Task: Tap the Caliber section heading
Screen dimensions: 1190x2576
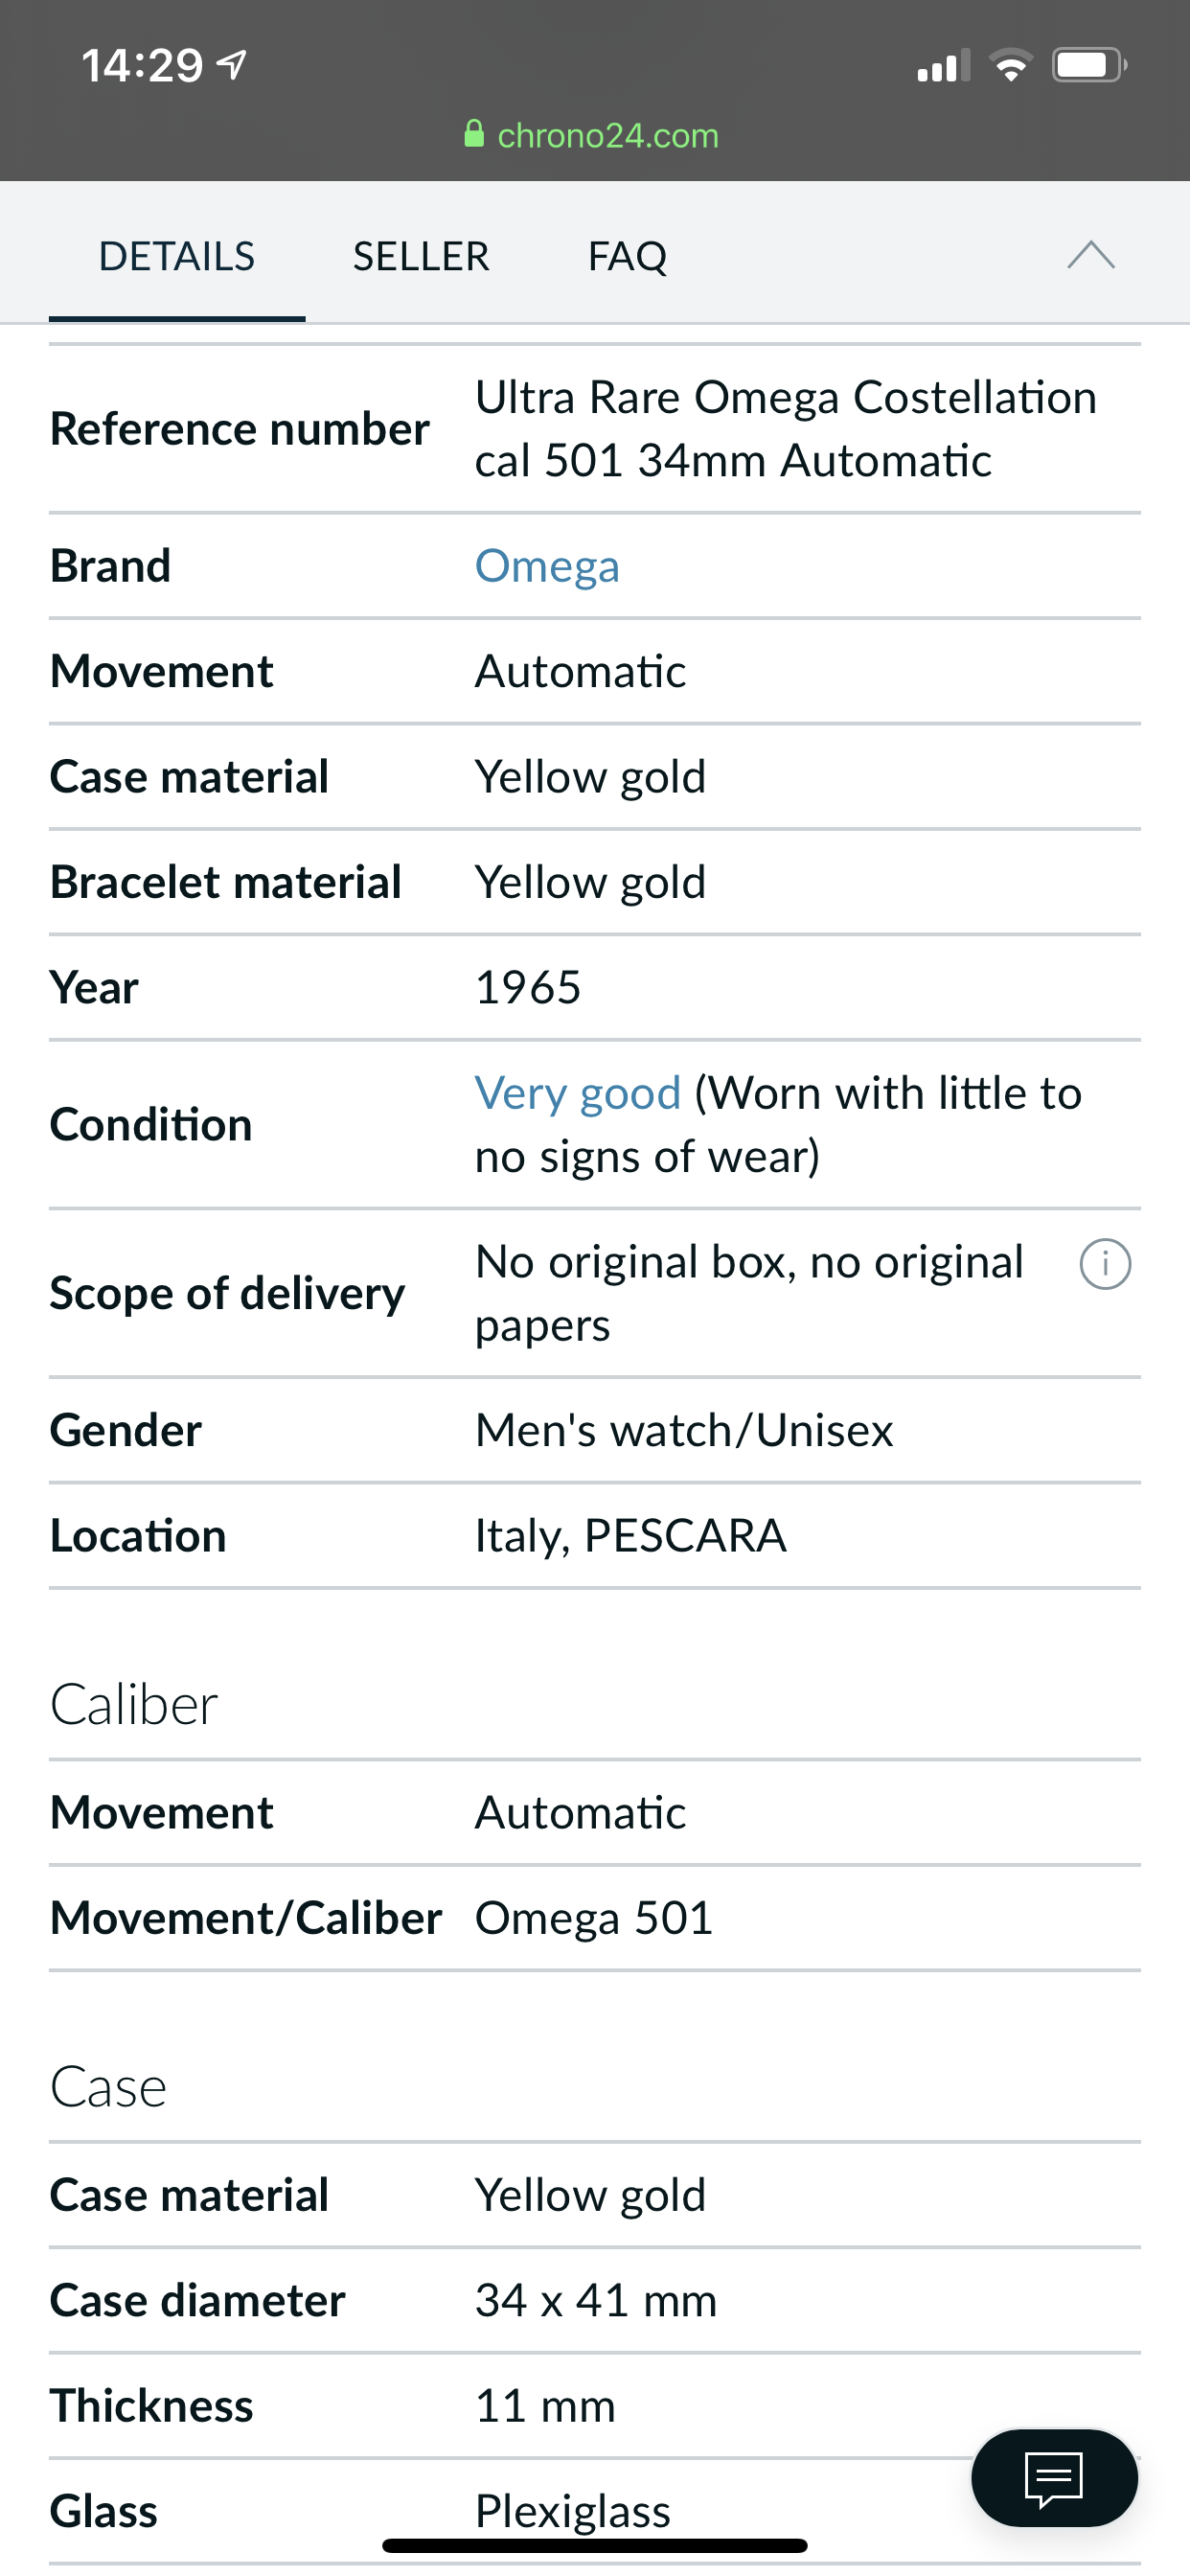Action: pyautogui.click(x=134, y=1705)
